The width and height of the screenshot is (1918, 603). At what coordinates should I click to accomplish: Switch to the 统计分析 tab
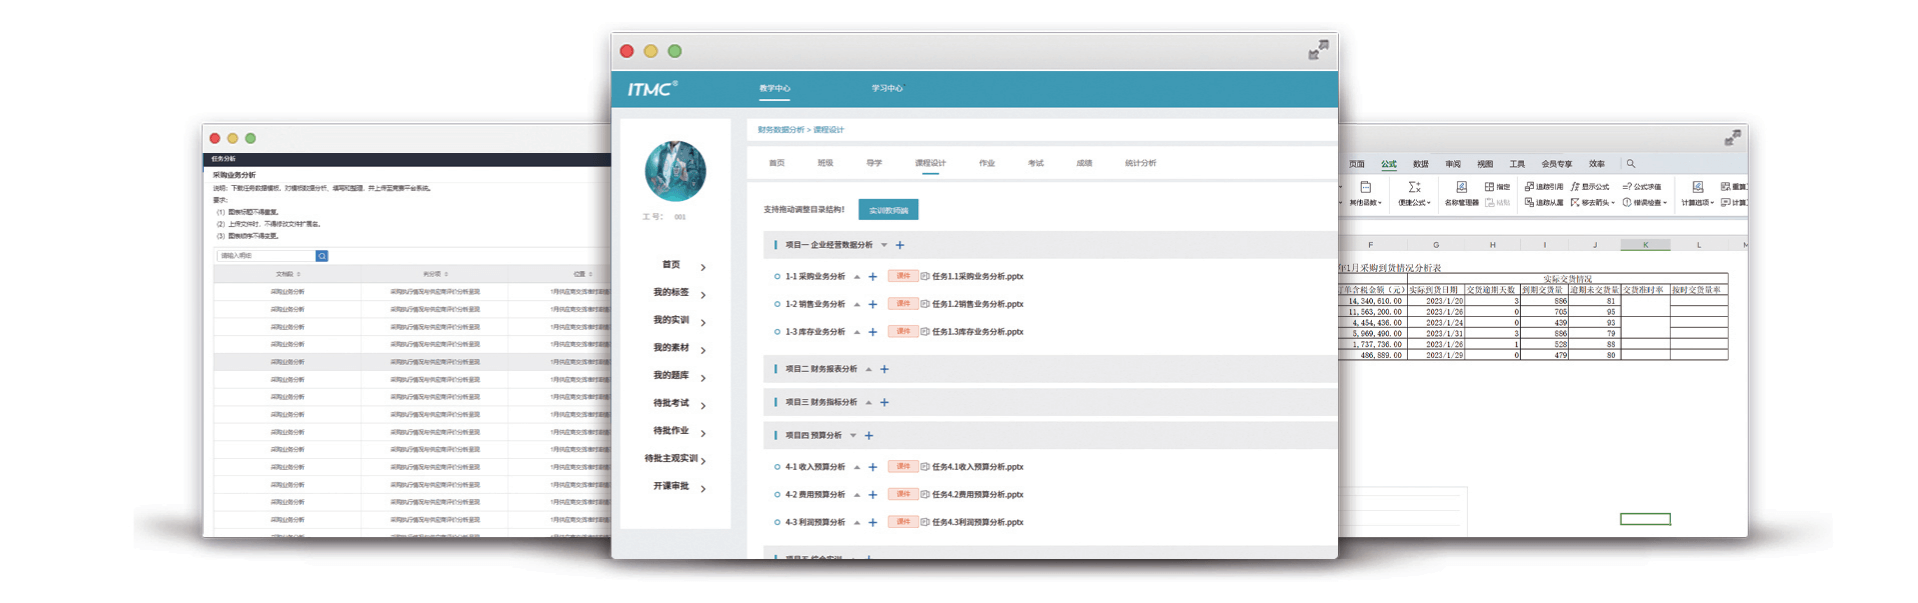point(1140,163)
